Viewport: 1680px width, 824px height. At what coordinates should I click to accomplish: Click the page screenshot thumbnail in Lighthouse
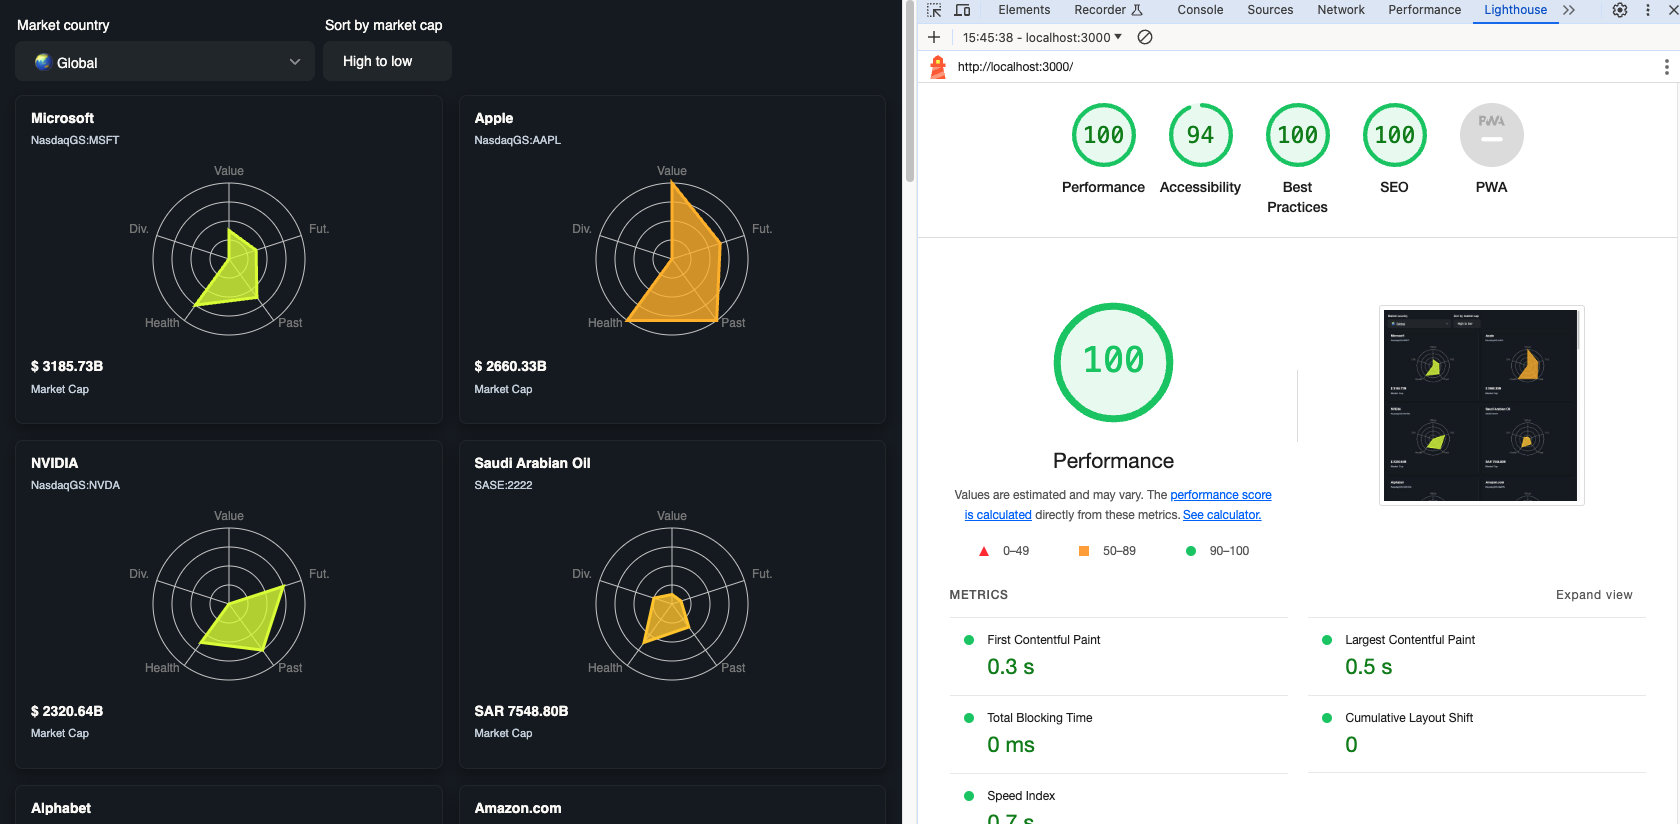click(x=1481, y=405)
